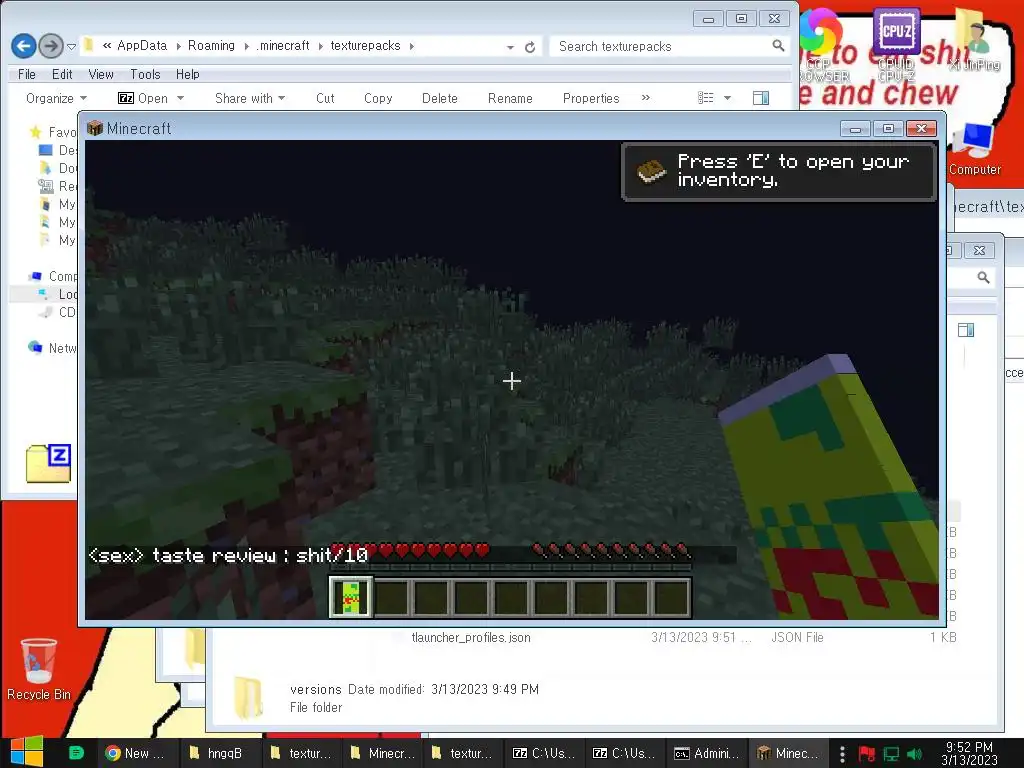1024x768 pixels.
Task: Click the Open toolbar button with 7z icon
Action: (142, 99)
